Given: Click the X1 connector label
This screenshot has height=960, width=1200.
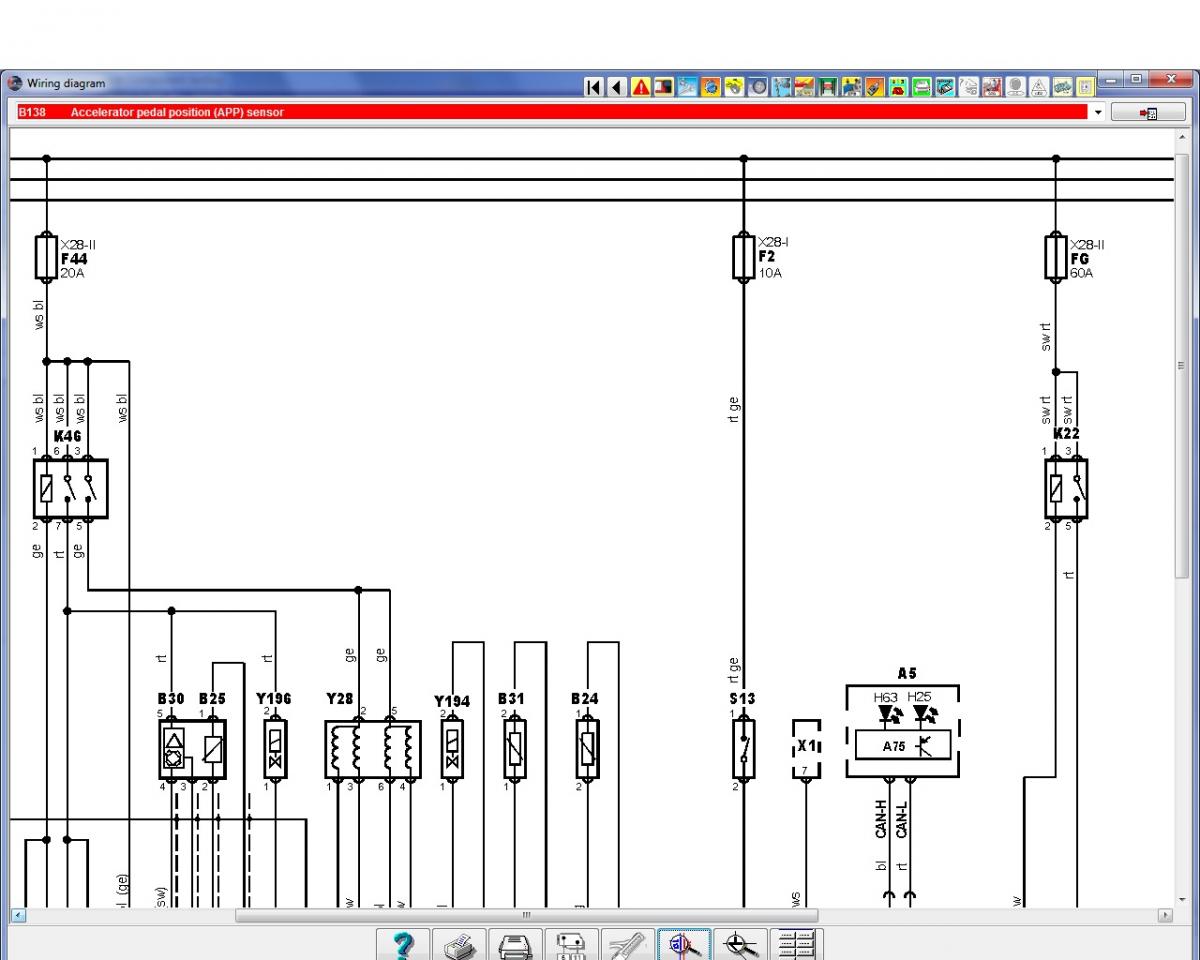Looking at the screenshot, I should (x=806, y=746).
